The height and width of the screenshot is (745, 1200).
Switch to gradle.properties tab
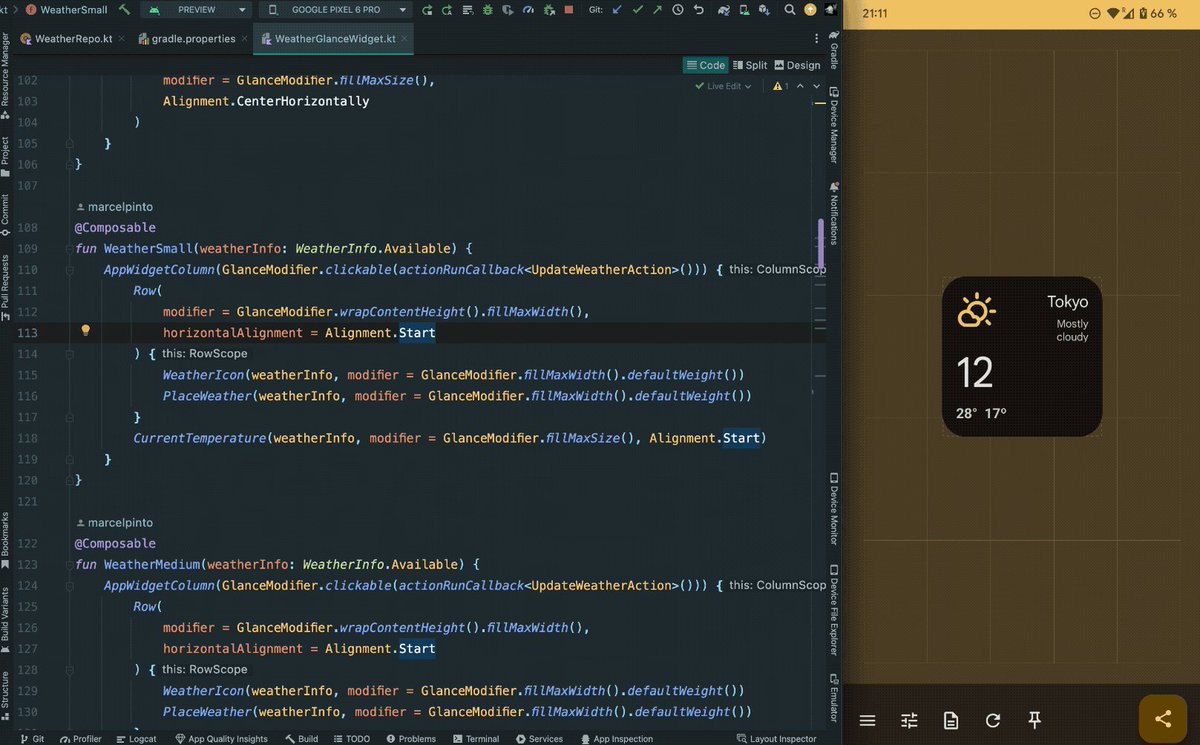[x=193, y=39]
